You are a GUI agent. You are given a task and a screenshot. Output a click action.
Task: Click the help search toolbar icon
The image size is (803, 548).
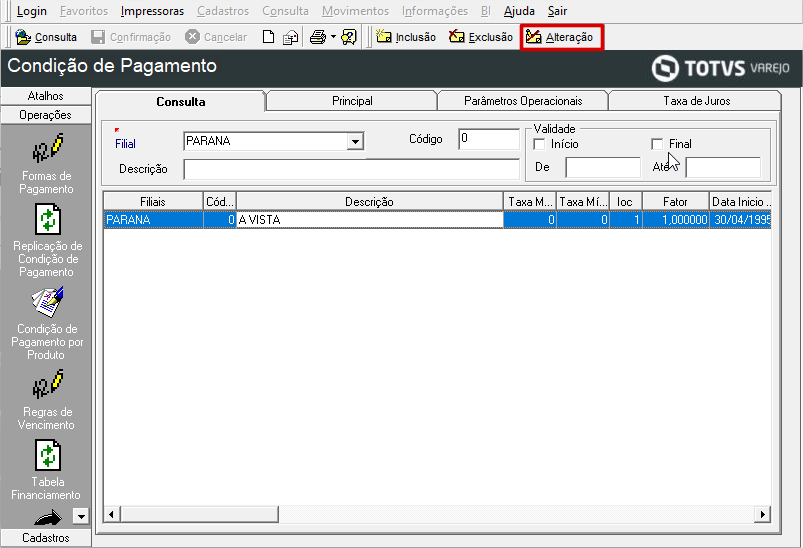(x=349, y=37)
